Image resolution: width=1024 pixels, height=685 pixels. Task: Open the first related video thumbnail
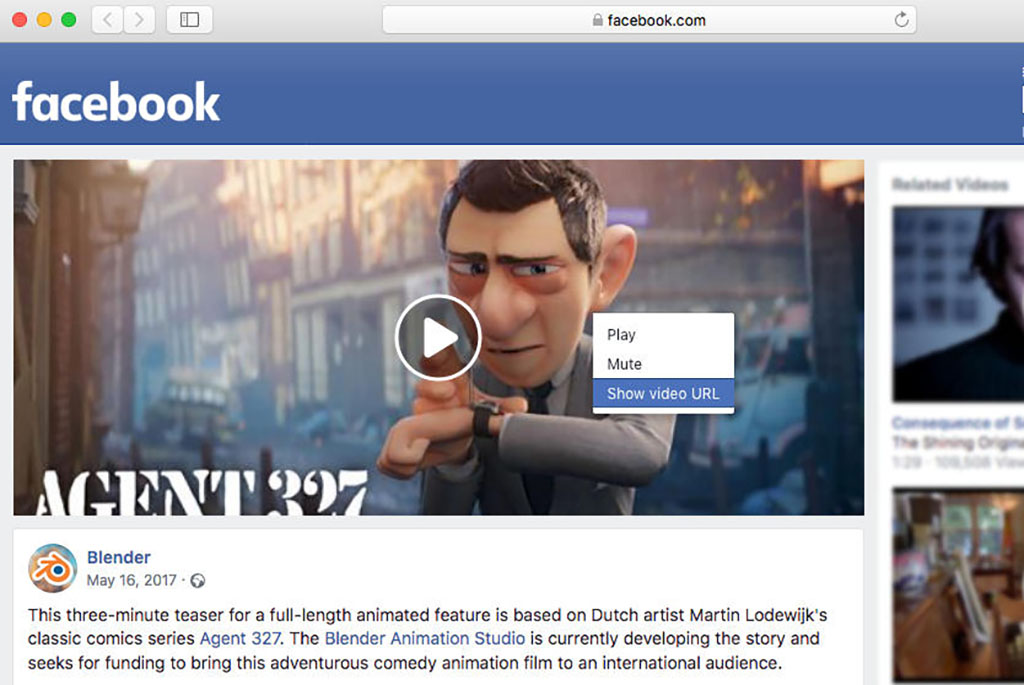958,304
